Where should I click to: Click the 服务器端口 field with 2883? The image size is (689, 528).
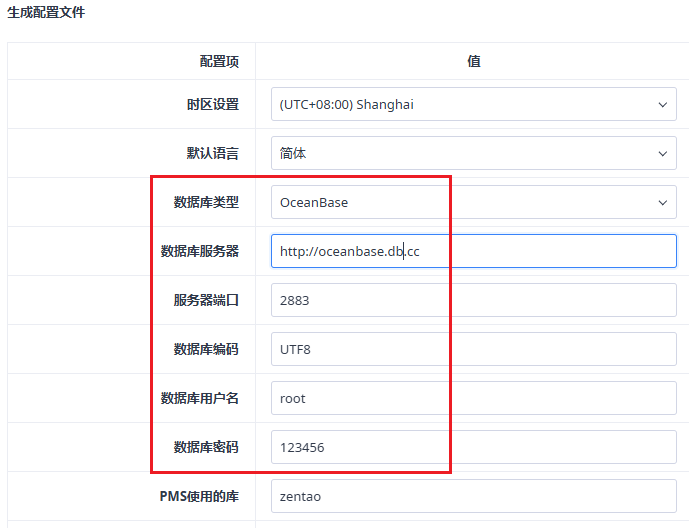(474, 300)
